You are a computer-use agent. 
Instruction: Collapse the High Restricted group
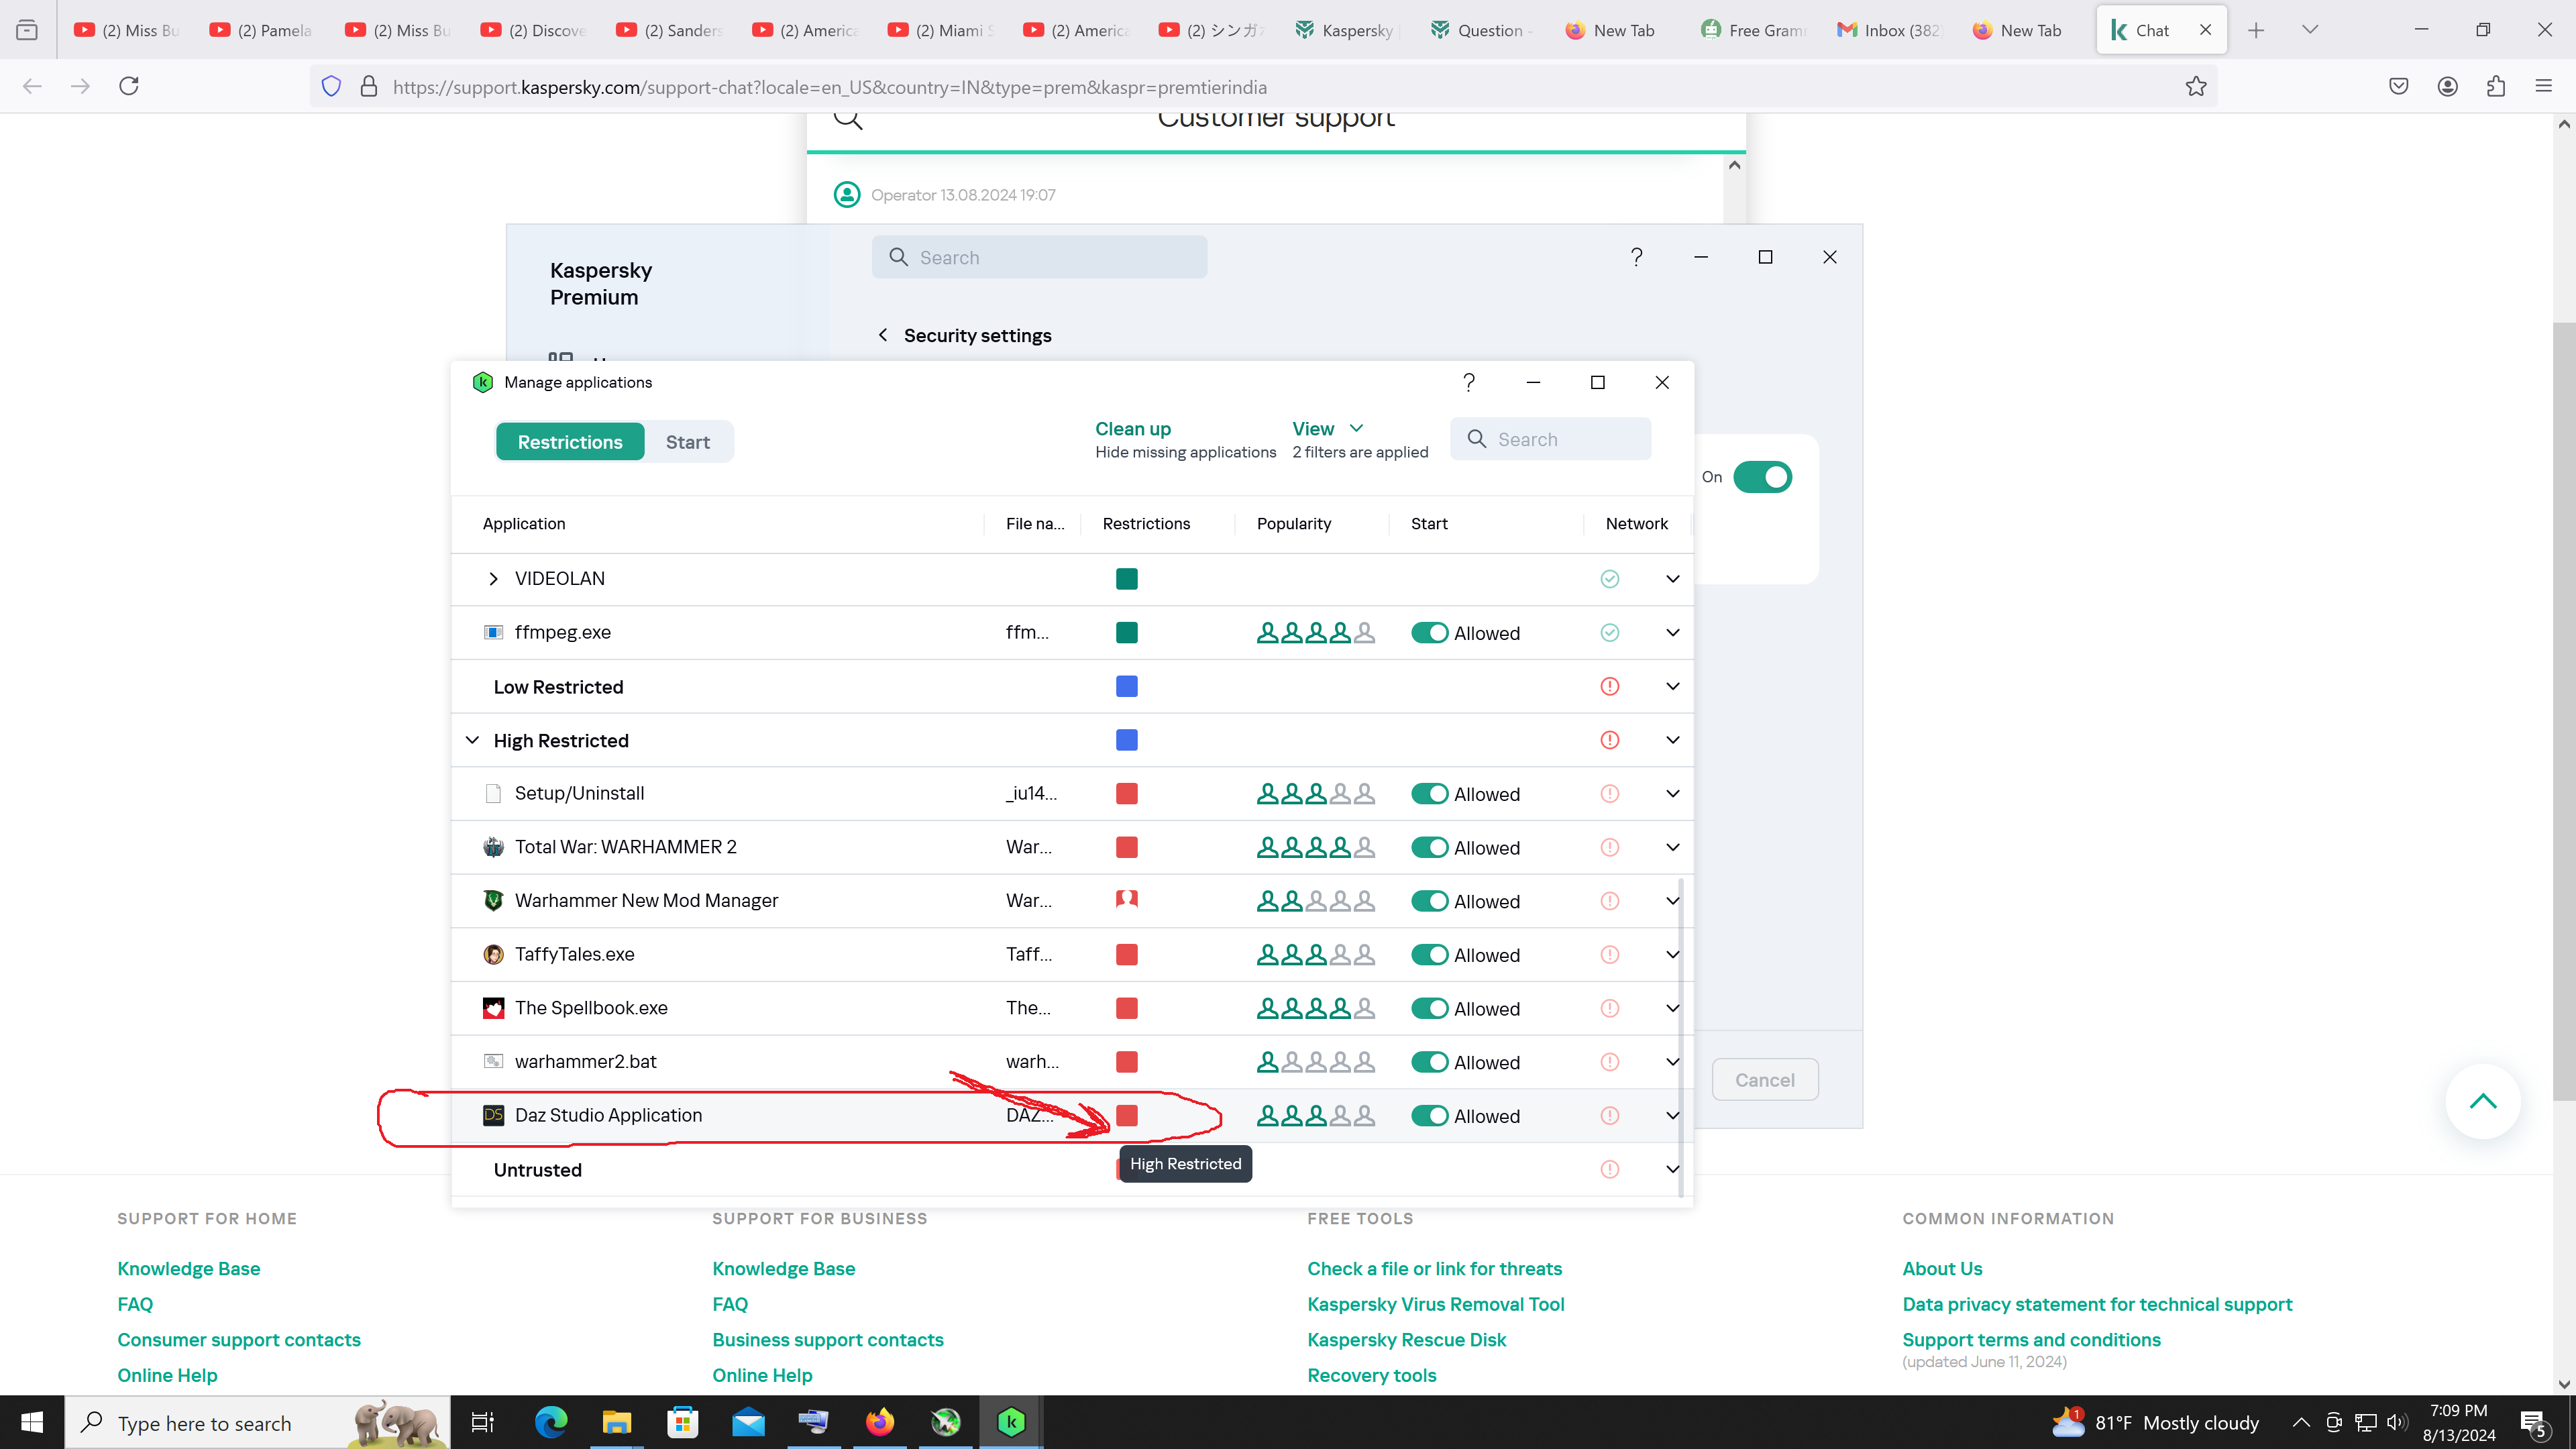pyautogui.click(x=472, y=740)
